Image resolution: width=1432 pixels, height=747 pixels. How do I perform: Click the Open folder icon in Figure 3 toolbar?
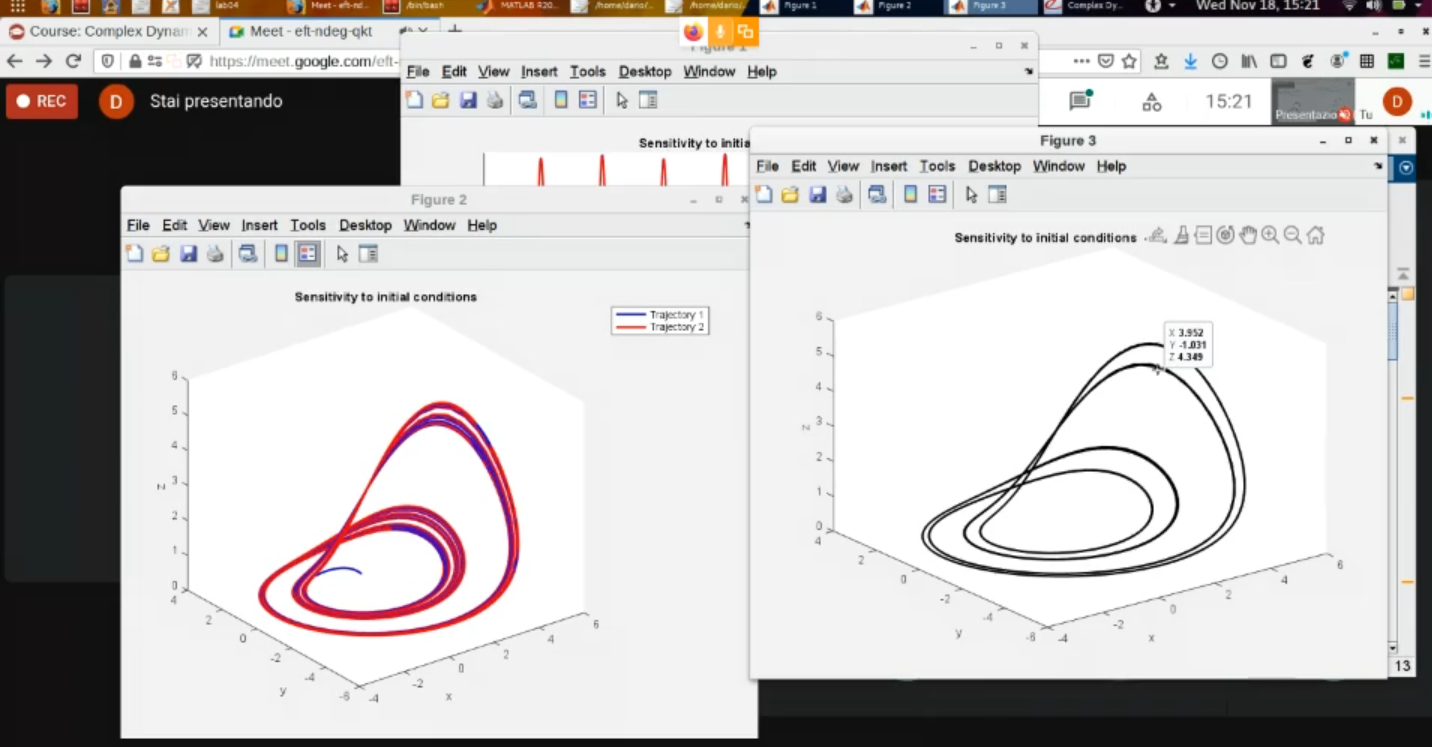[790, 195]
